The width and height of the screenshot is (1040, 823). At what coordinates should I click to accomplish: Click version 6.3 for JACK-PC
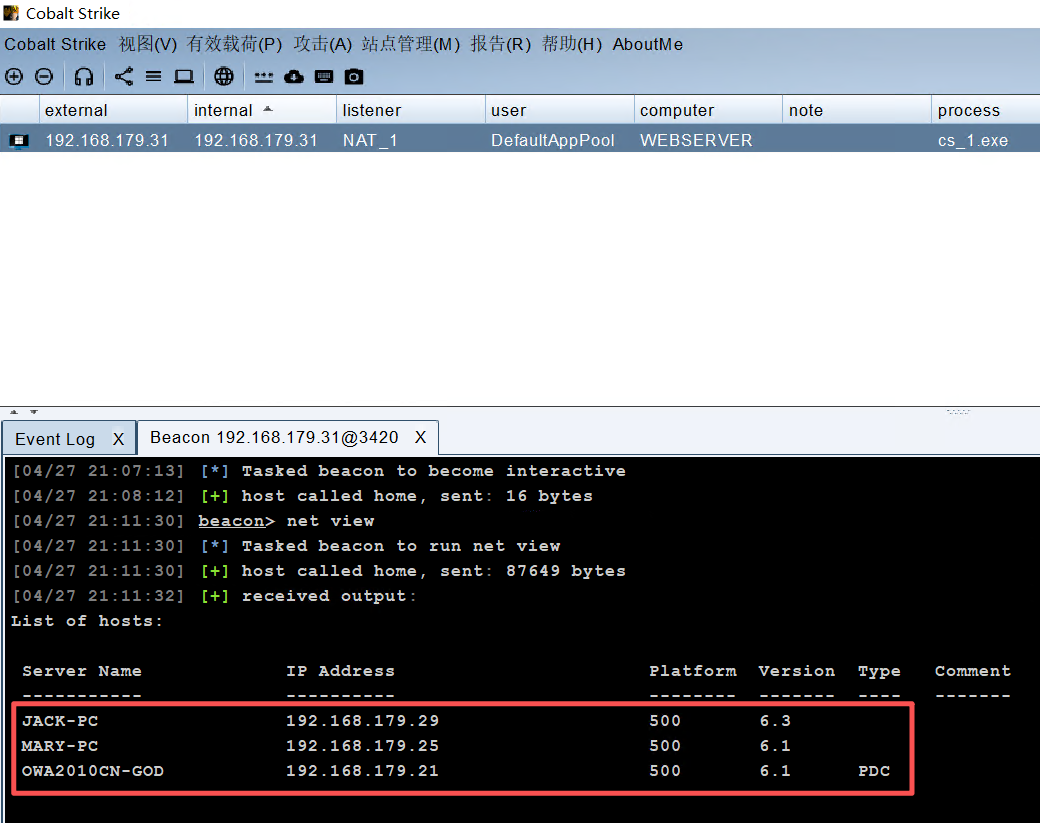coord(775,721)
